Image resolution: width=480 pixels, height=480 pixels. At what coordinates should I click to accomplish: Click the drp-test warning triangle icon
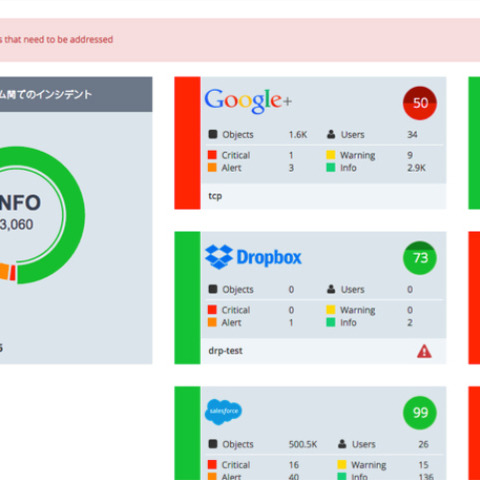pyautogui.click(x=424, y=351)
